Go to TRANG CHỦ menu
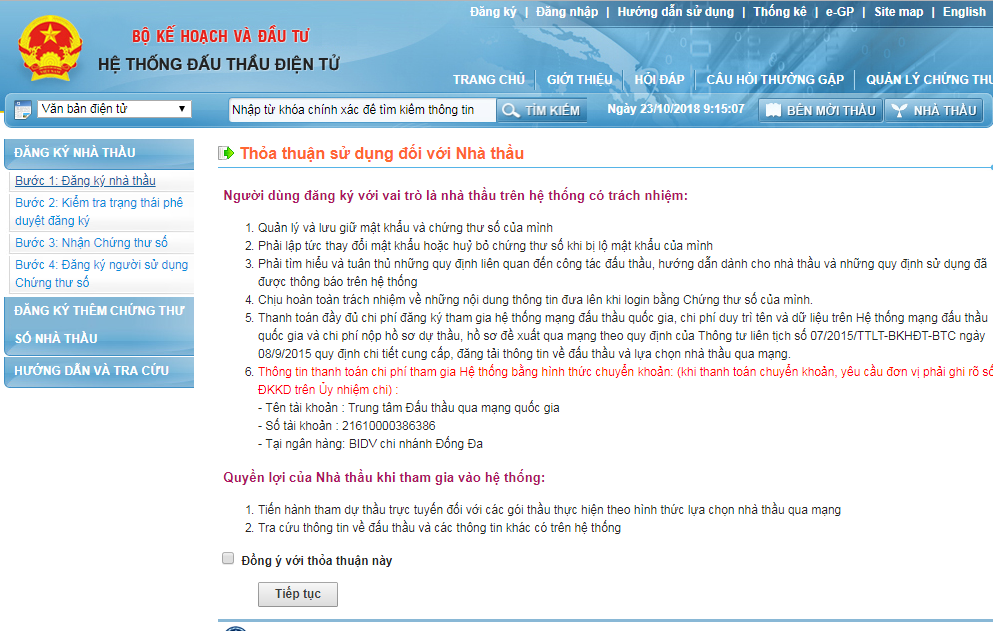The image size is (993, 631). point(489,80)
